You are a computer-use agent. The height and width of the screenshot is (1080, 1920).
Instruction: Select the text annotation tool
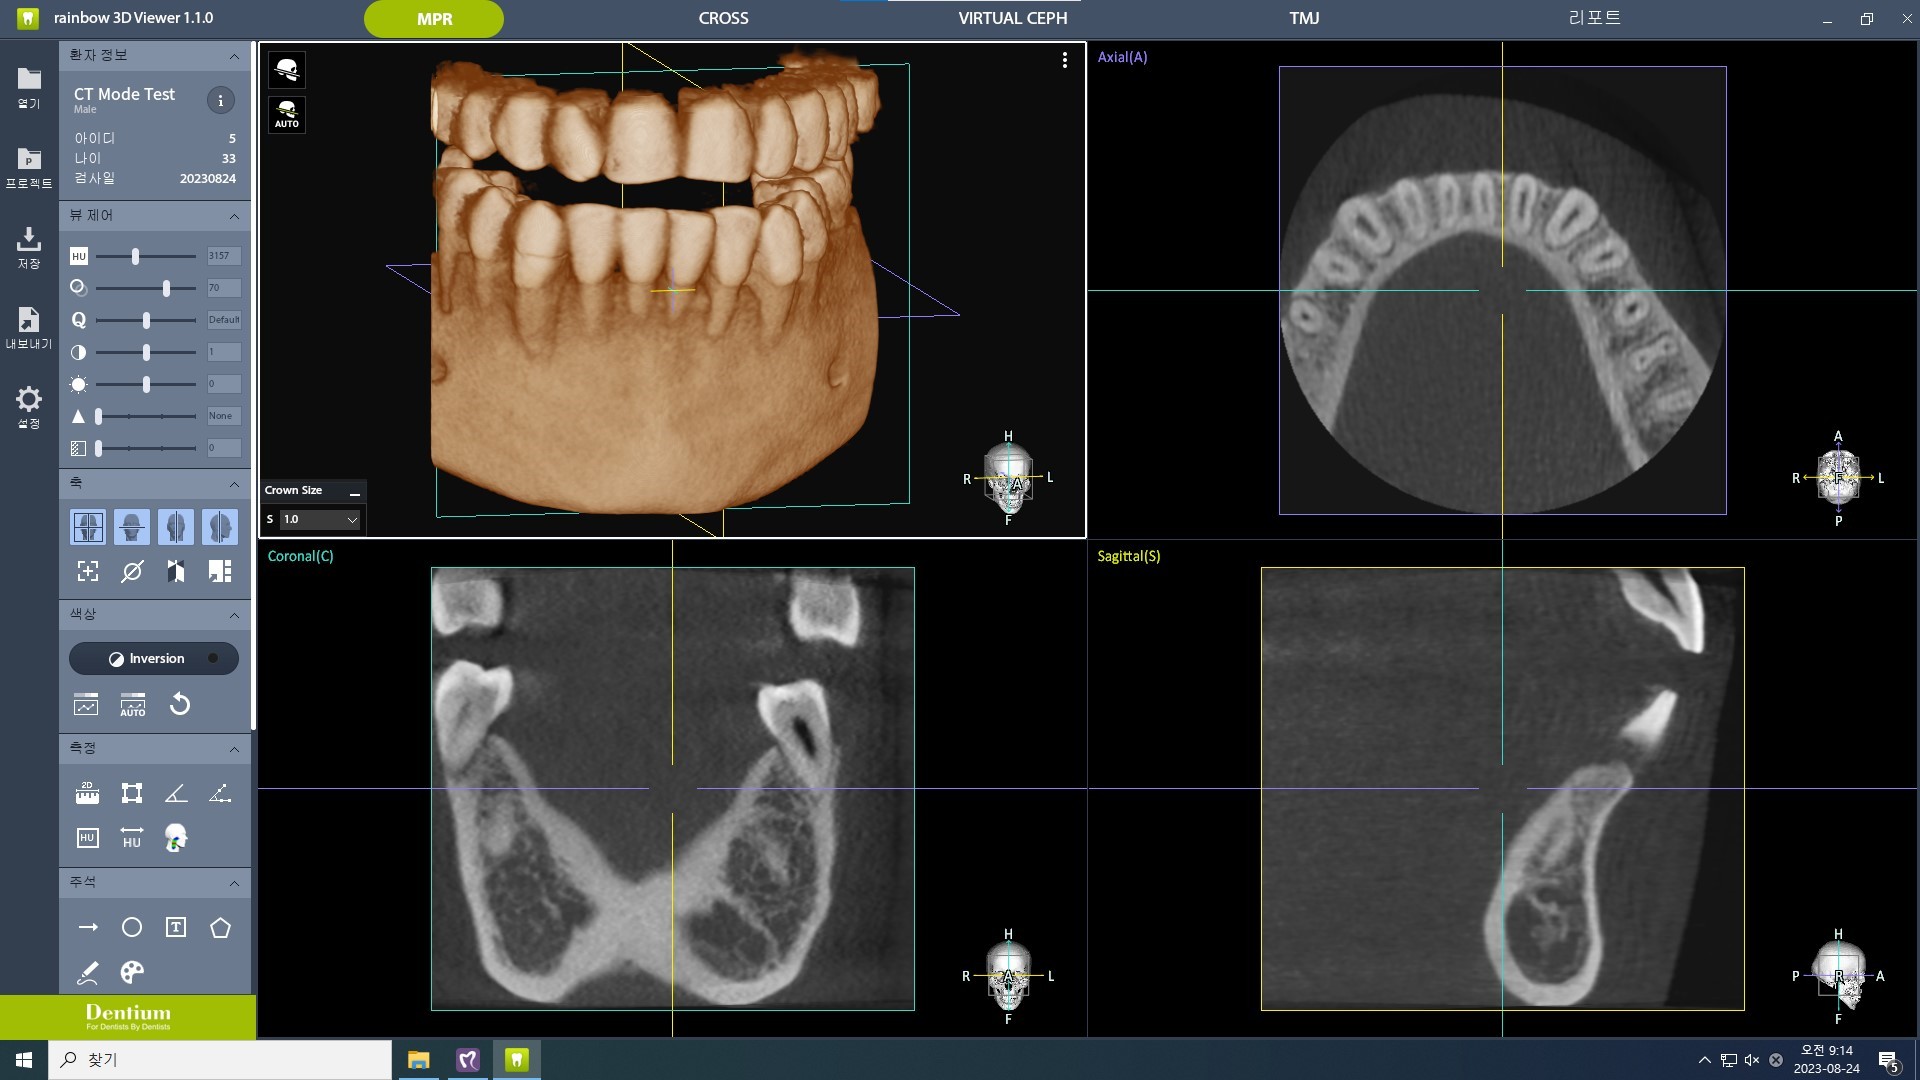[x=175, y=927]
